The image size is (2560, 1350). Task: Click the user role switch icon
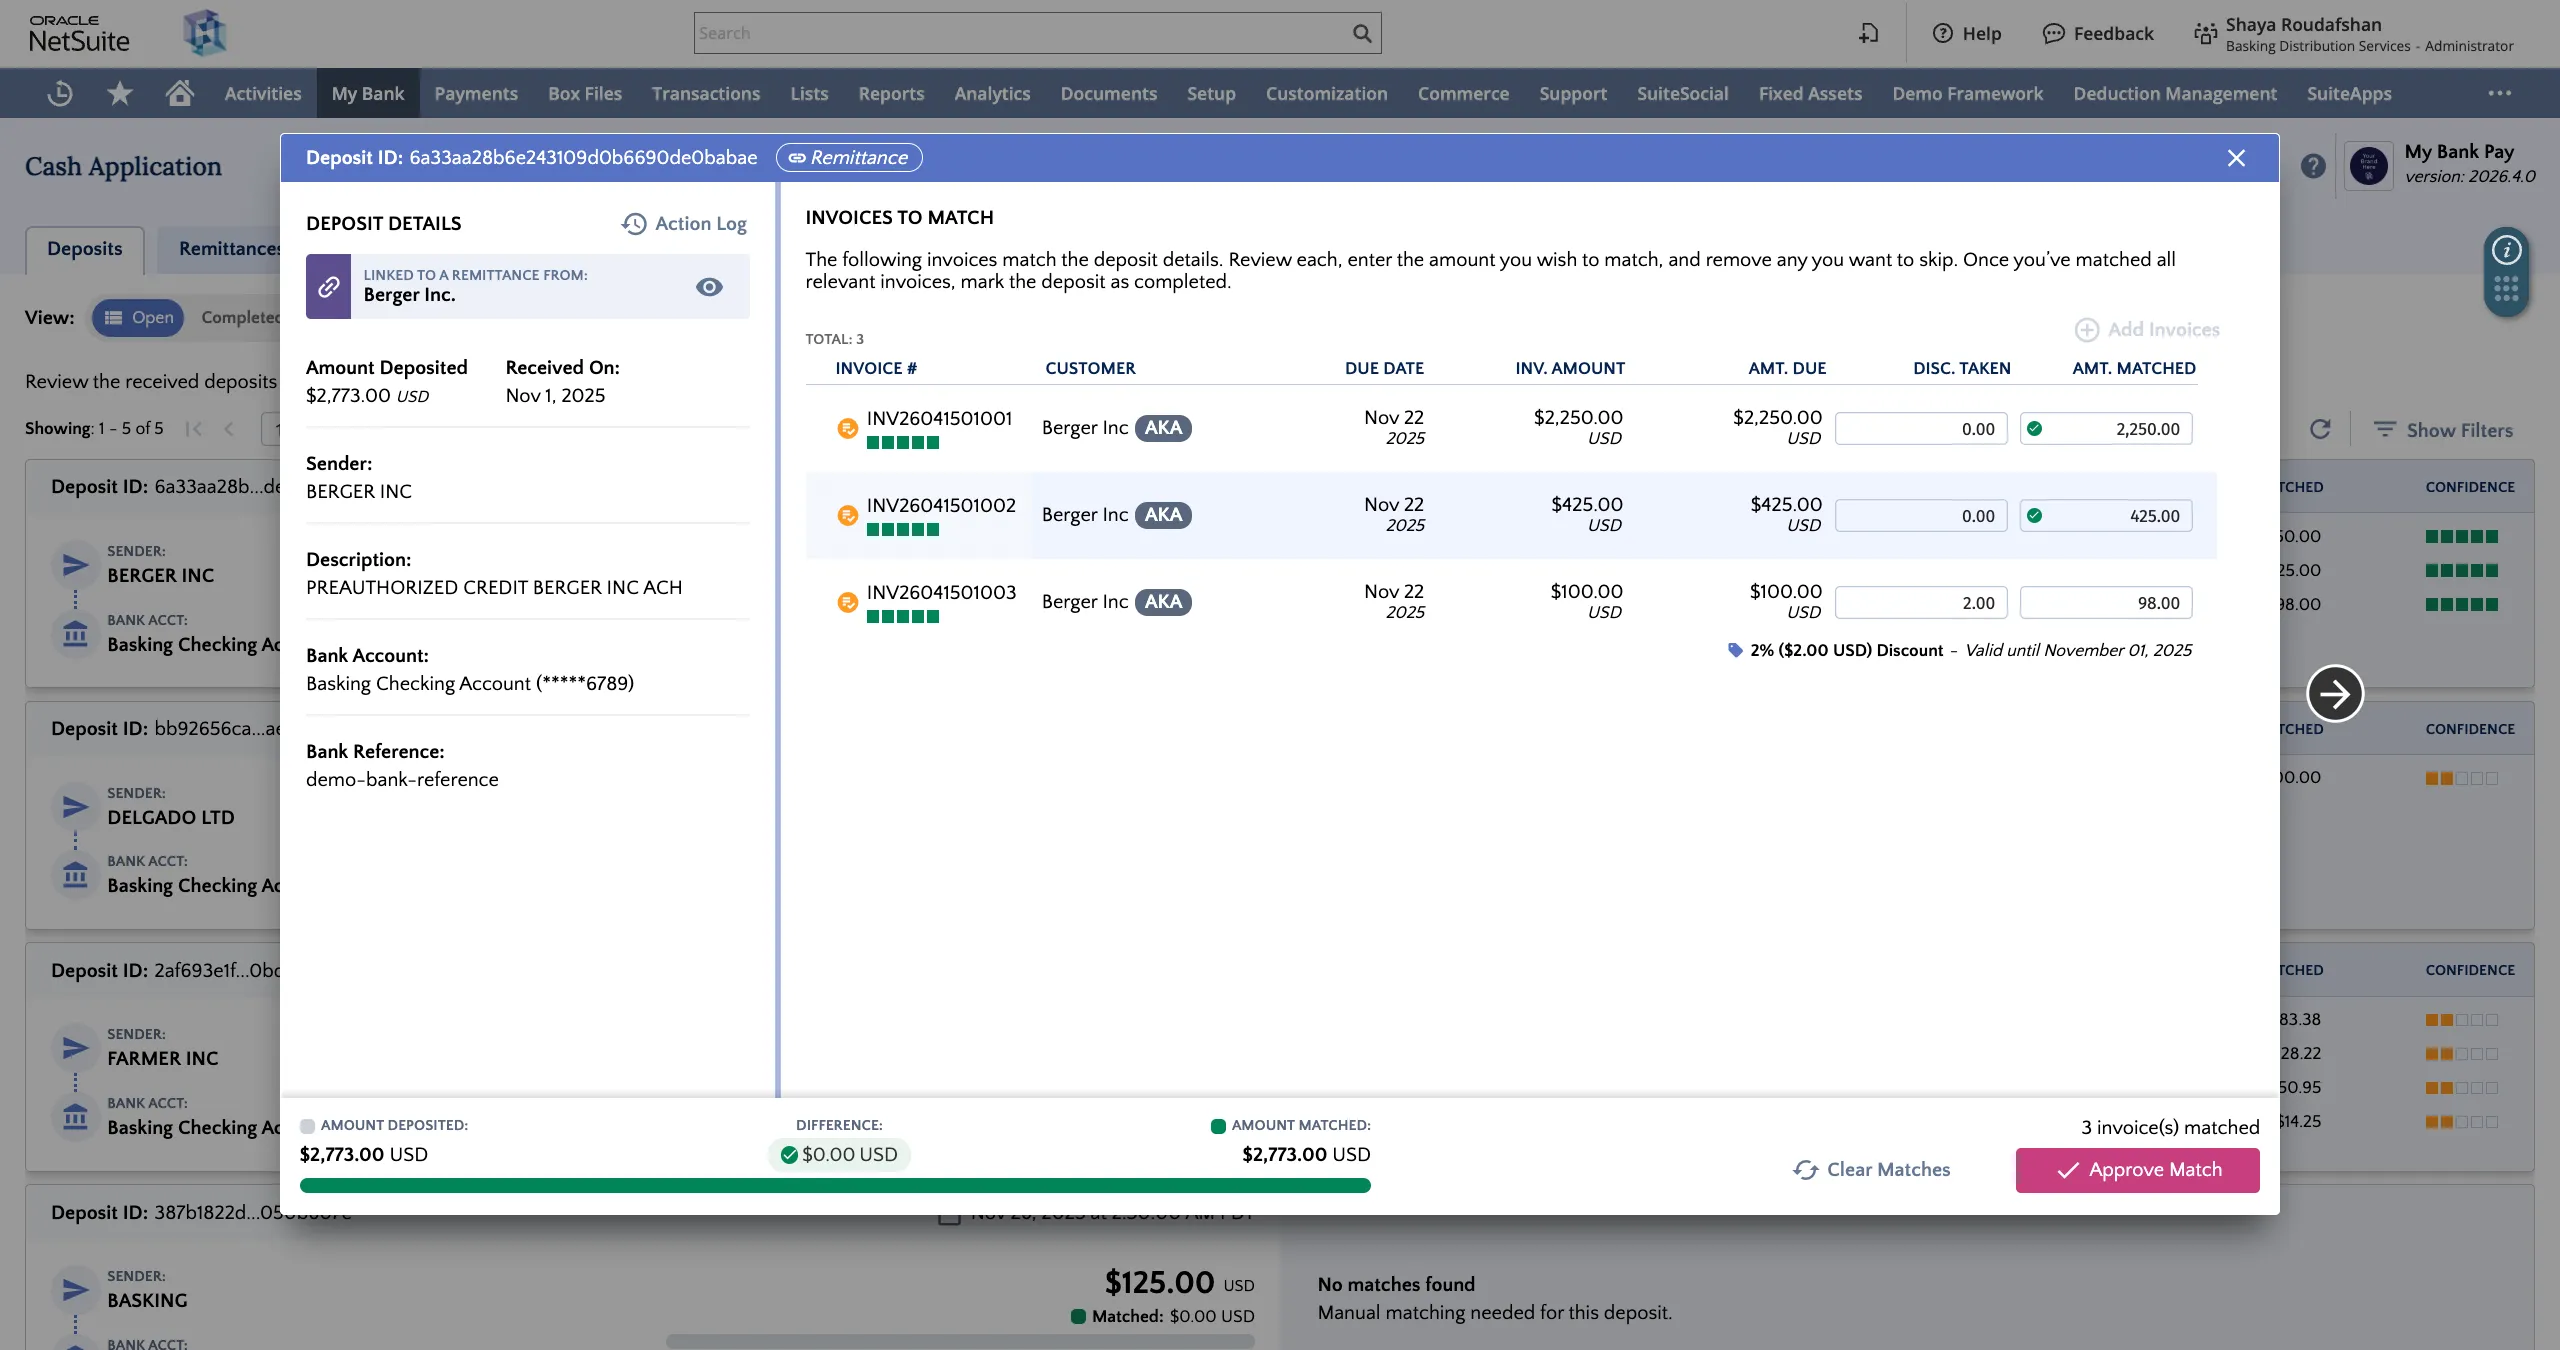(2205, 34)
